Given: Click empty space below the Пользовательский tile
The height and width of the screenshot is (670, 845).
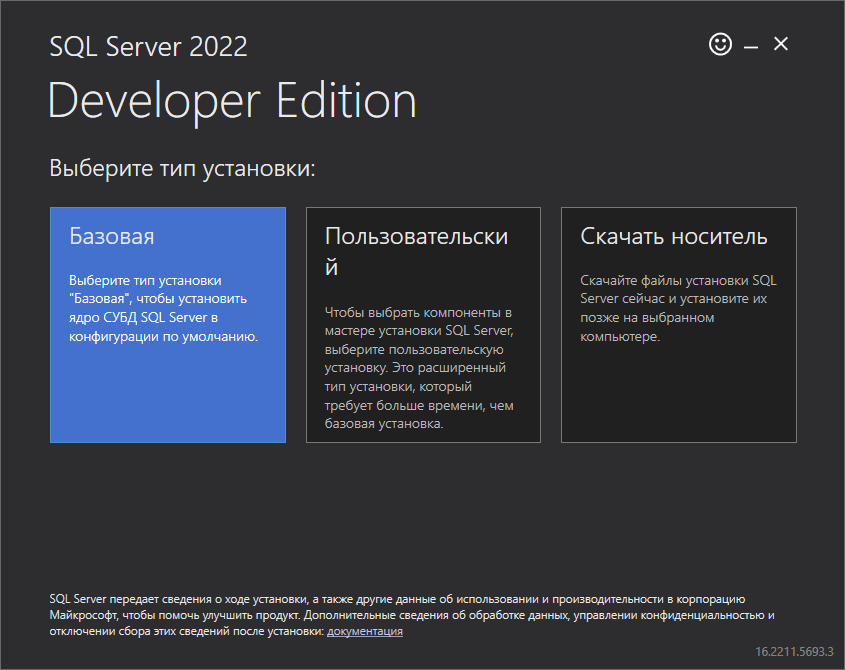Looking at the screenshot, I should coord(422,510).
